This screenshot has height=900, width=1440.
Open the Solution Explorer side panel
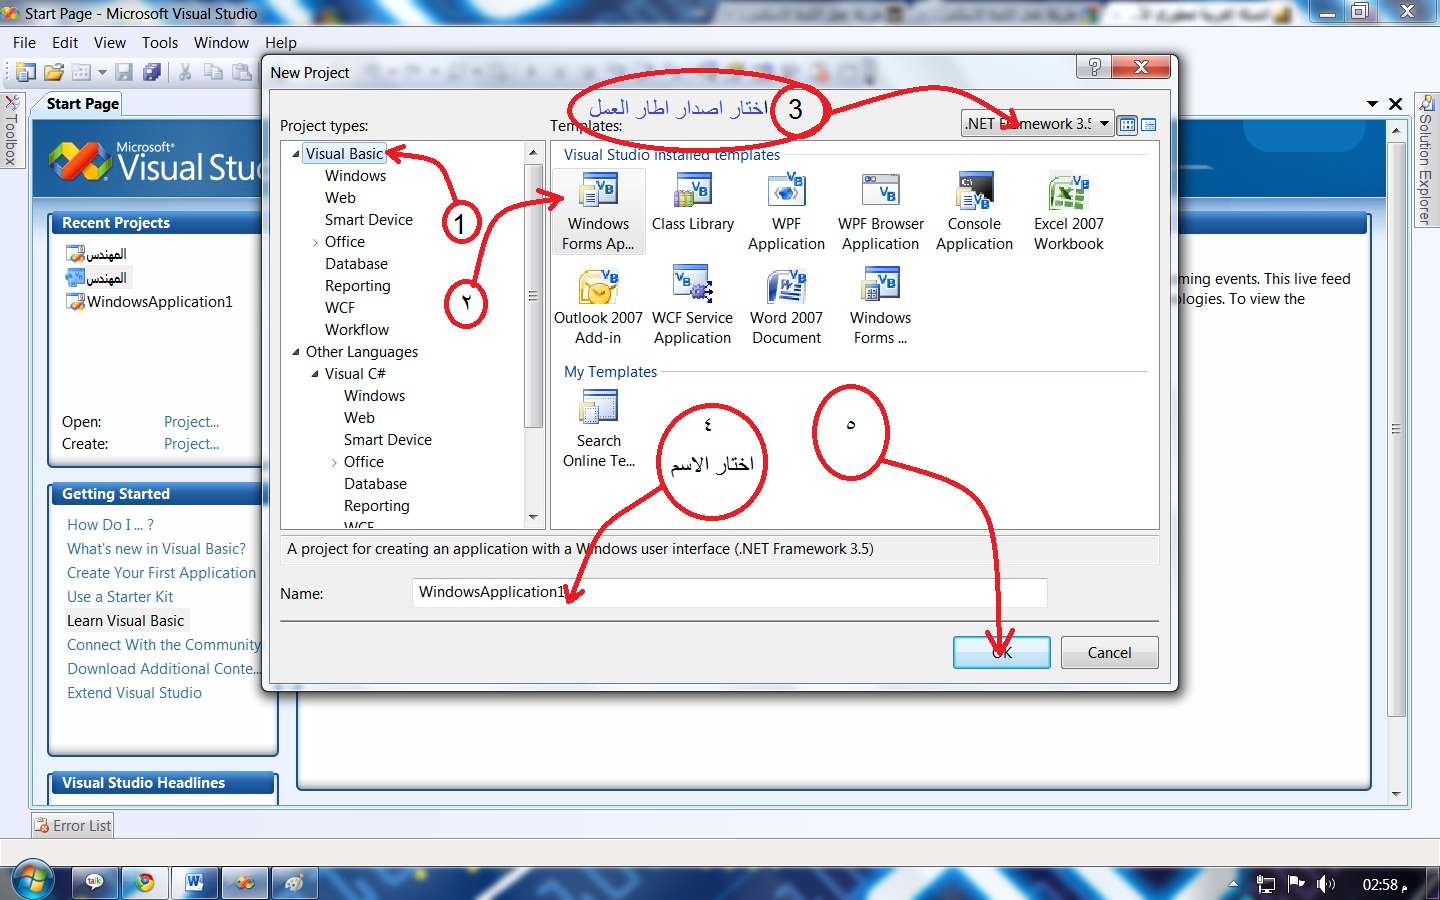pyautogui.click(x=1426, y=160)
